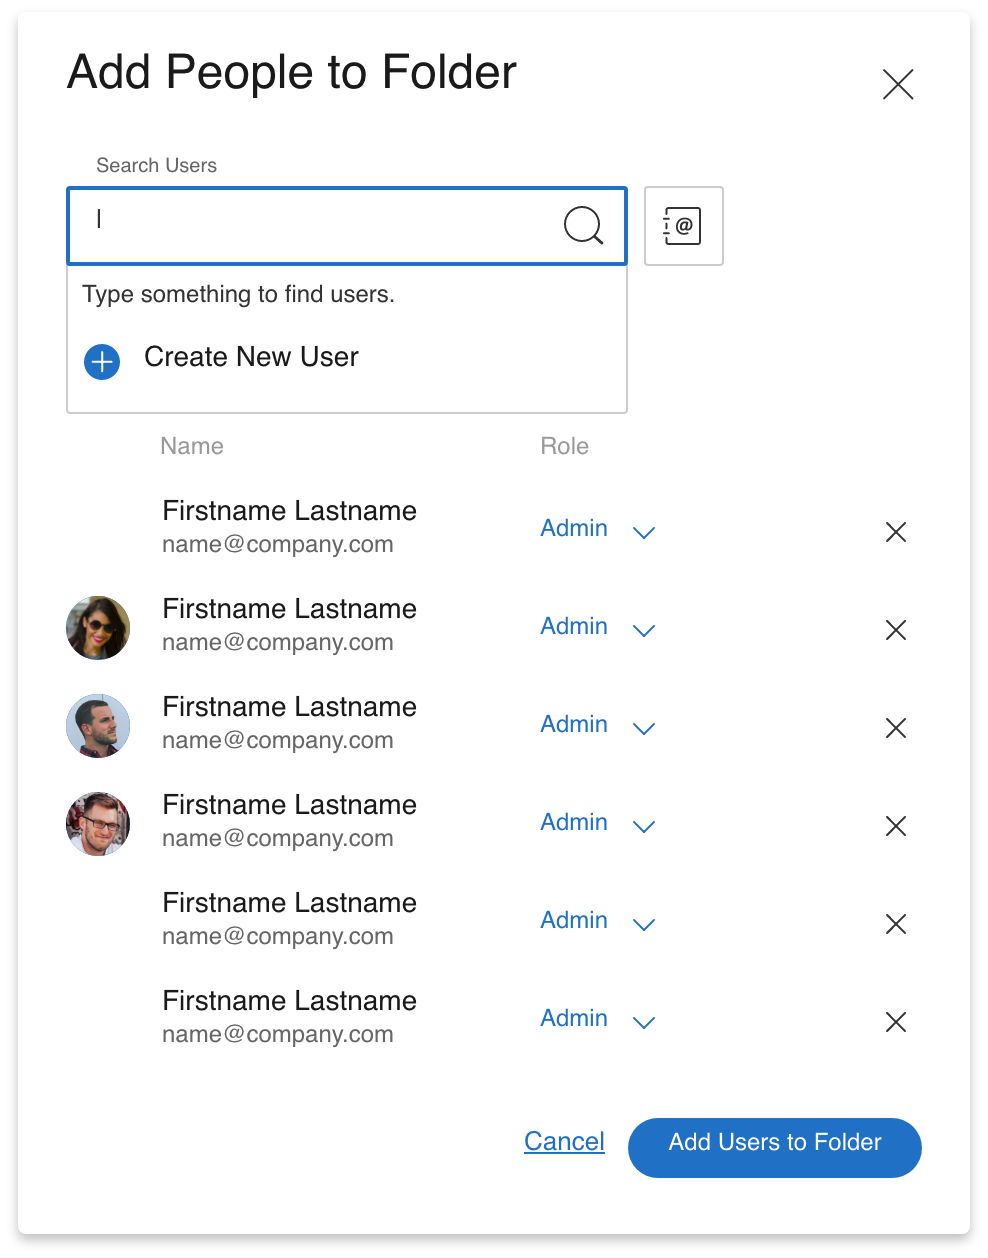
Task: Click the Cancel link
Action: [564, 1142]
